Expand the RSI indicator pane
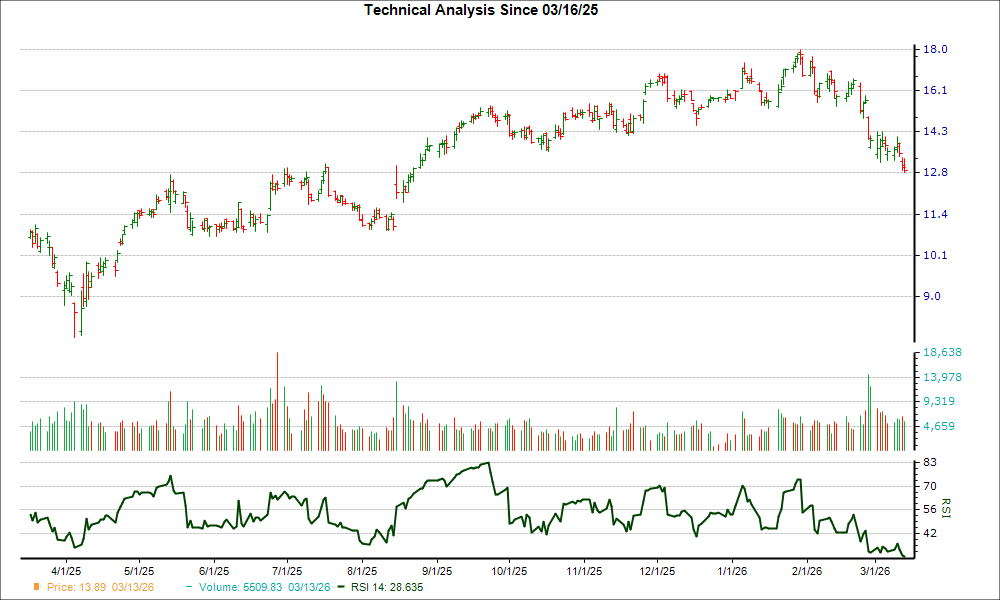The width and height of the screenshot is (1000, 600). coord(470,505)
